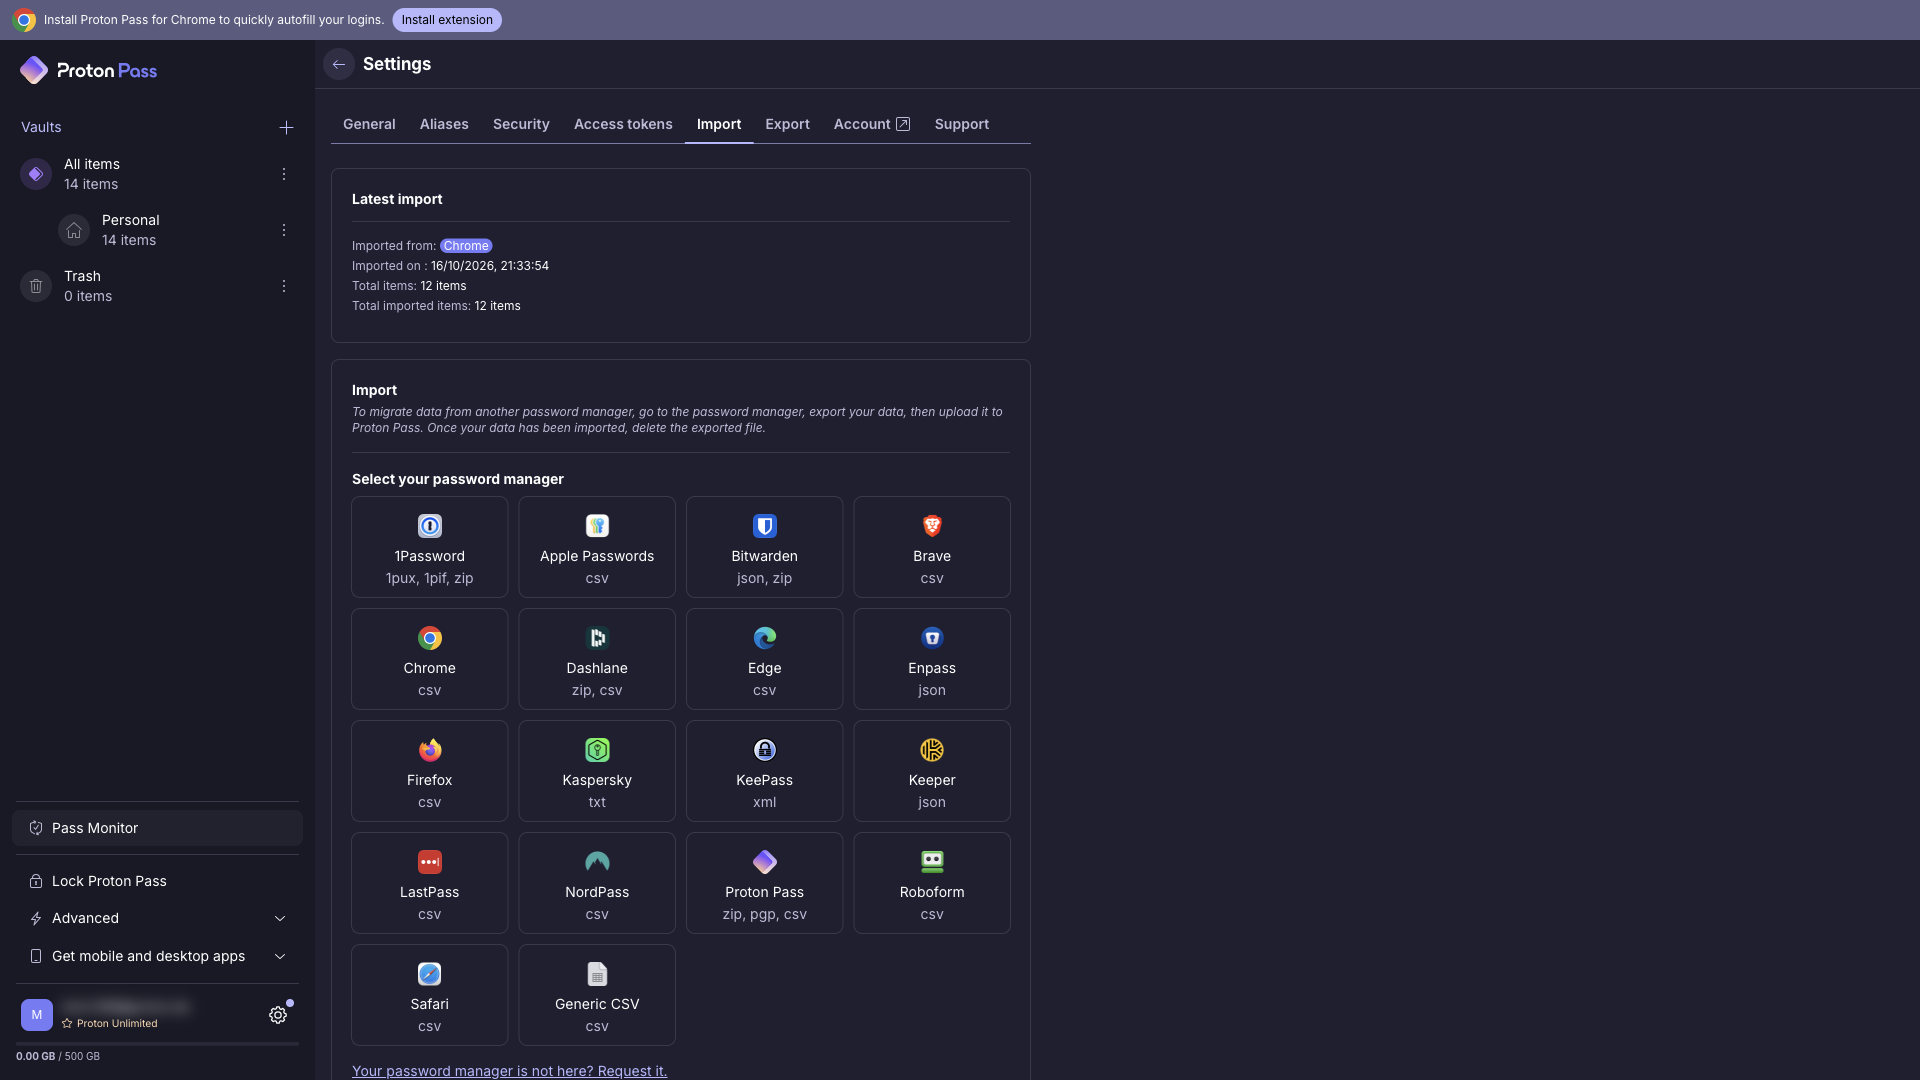Select the Proton Pass import card
The height and width of the screenshot is (1080, 1920).
(x=764, y=883)
